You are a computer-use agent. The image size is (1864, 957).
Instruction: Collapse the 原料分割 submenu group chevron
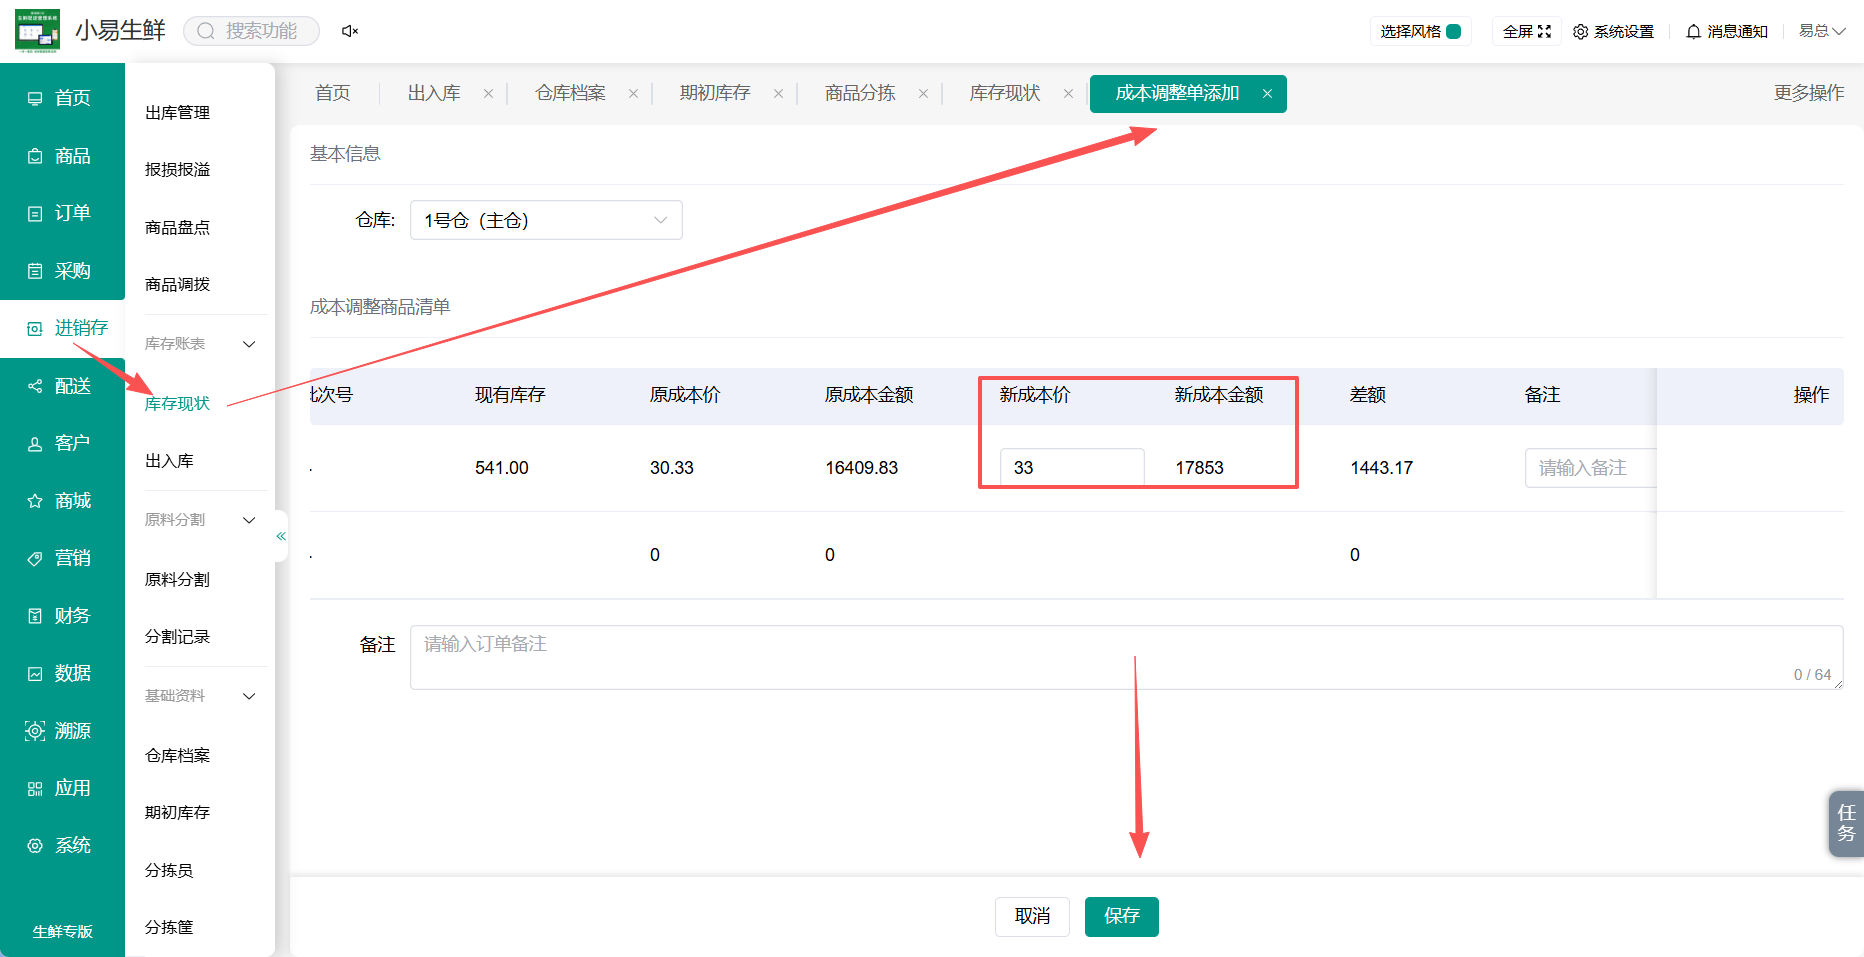[249, 520]
